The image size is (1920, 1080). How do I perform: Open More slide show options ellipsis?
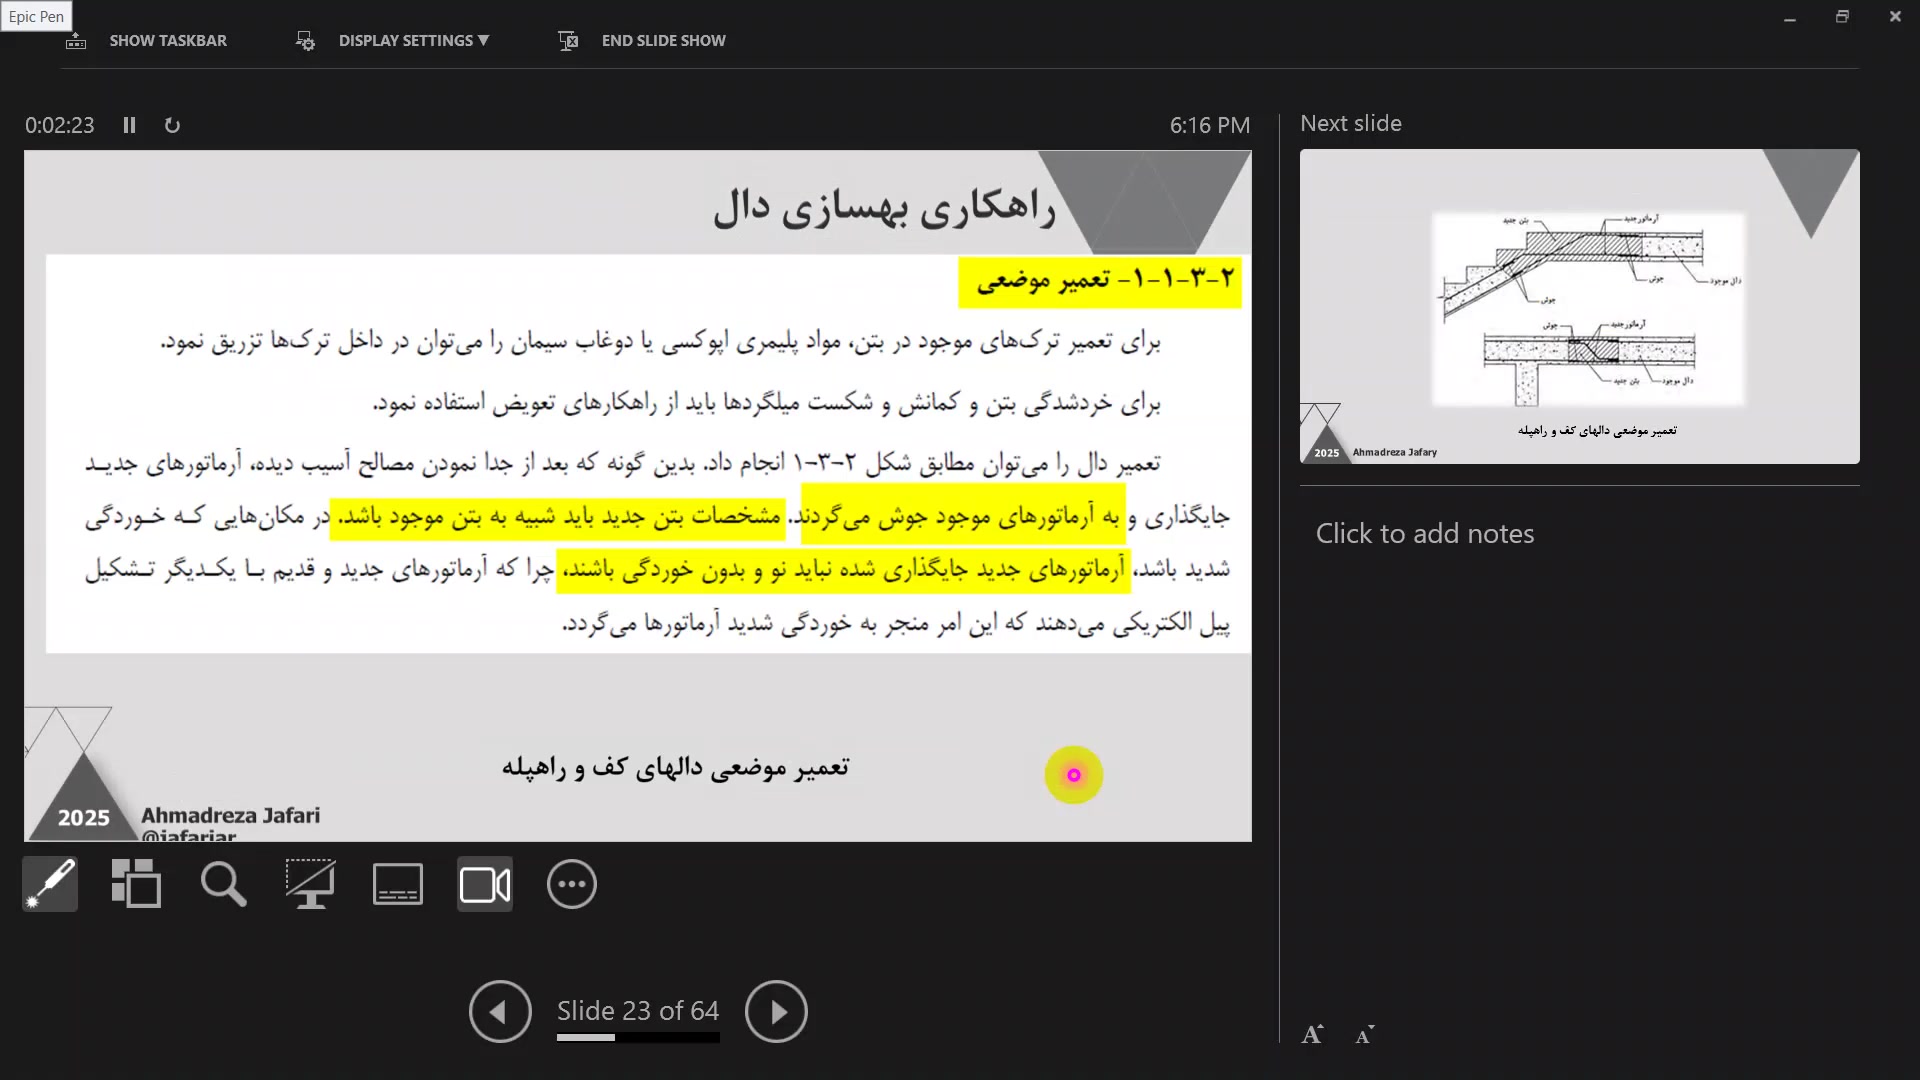(572, 884)
